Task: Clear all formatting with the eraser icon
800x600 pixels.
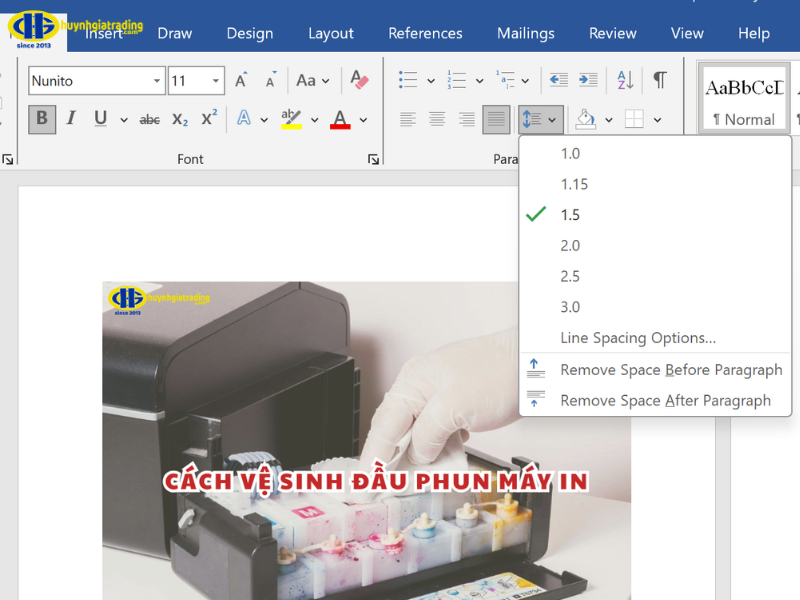Action: tap(358, 79)
